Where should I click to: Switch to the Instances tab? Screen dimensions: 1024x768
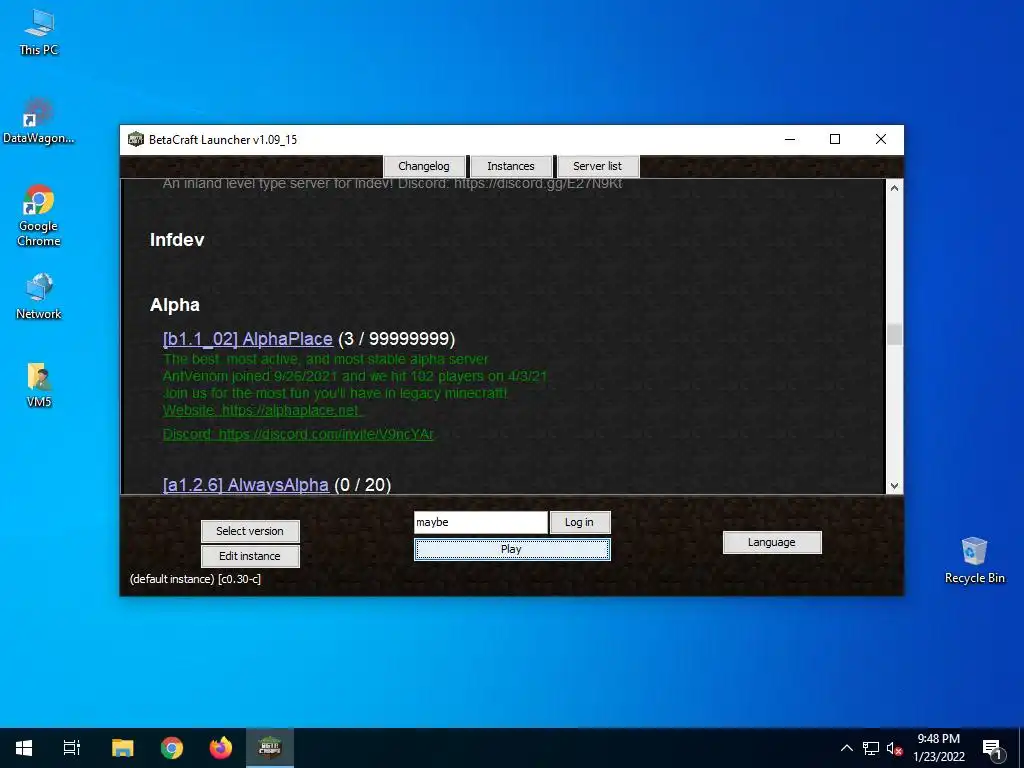point(511,166)
